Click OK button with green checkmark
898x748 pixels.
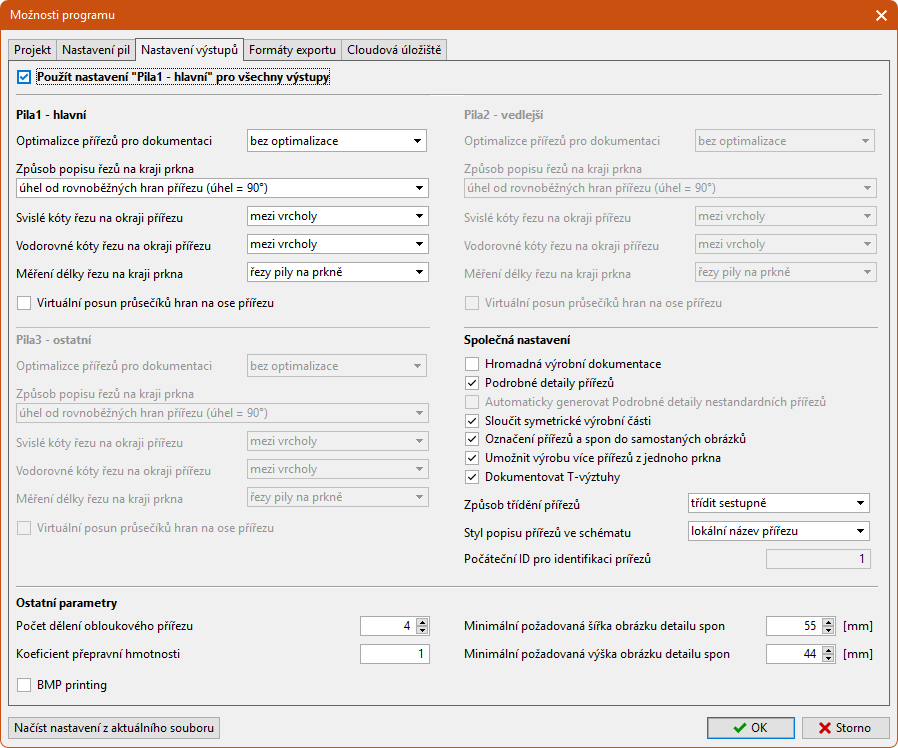[x=750, y=728]
